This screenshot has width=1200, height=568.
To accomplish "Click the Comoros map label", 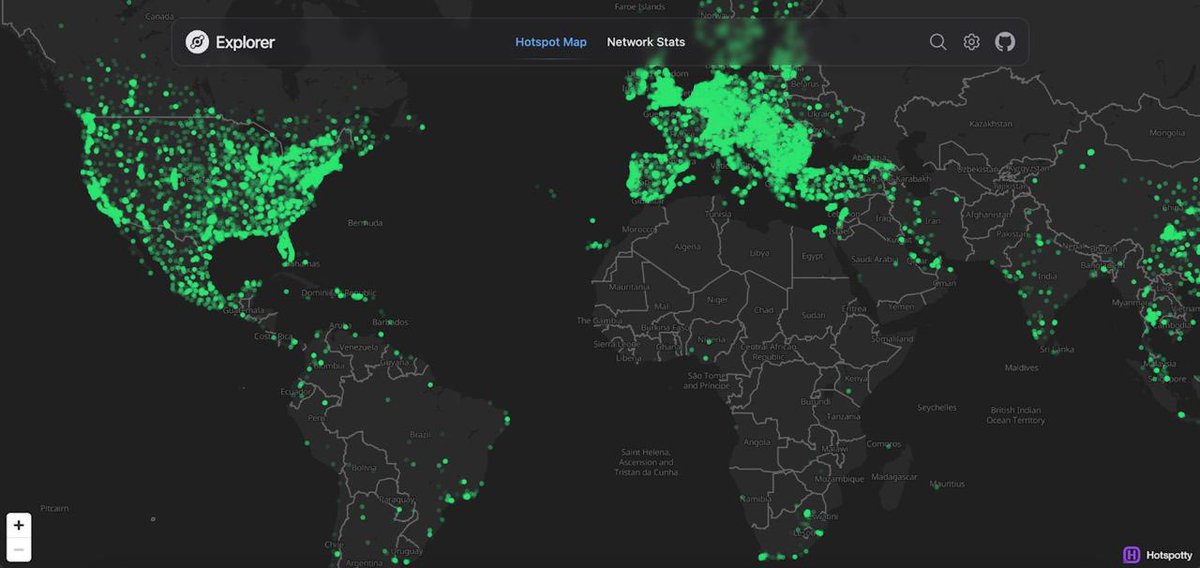I will click(885, 443).
